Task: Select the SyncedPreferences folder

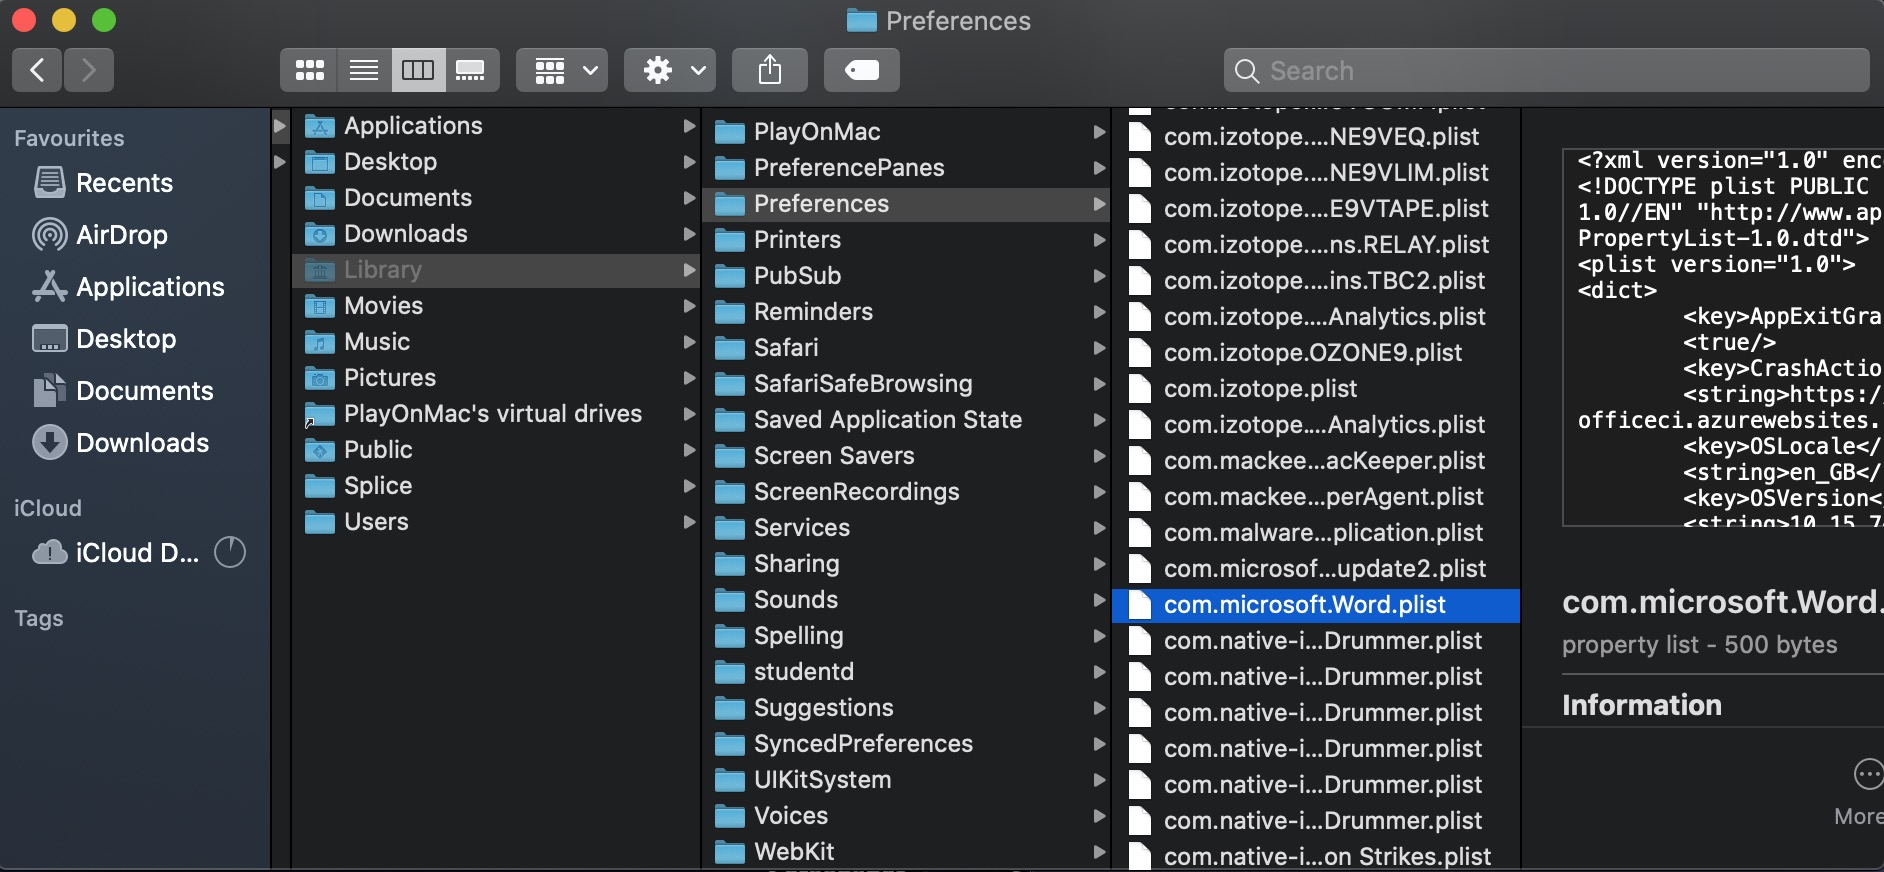Action: pyautogui.click(x=906, y=744)
